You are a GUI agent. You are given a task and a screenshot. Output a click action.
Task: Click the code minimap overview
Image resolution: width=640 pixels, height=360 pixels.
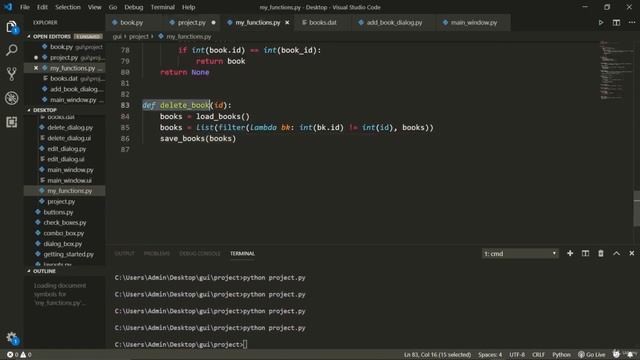coord(616,70)
